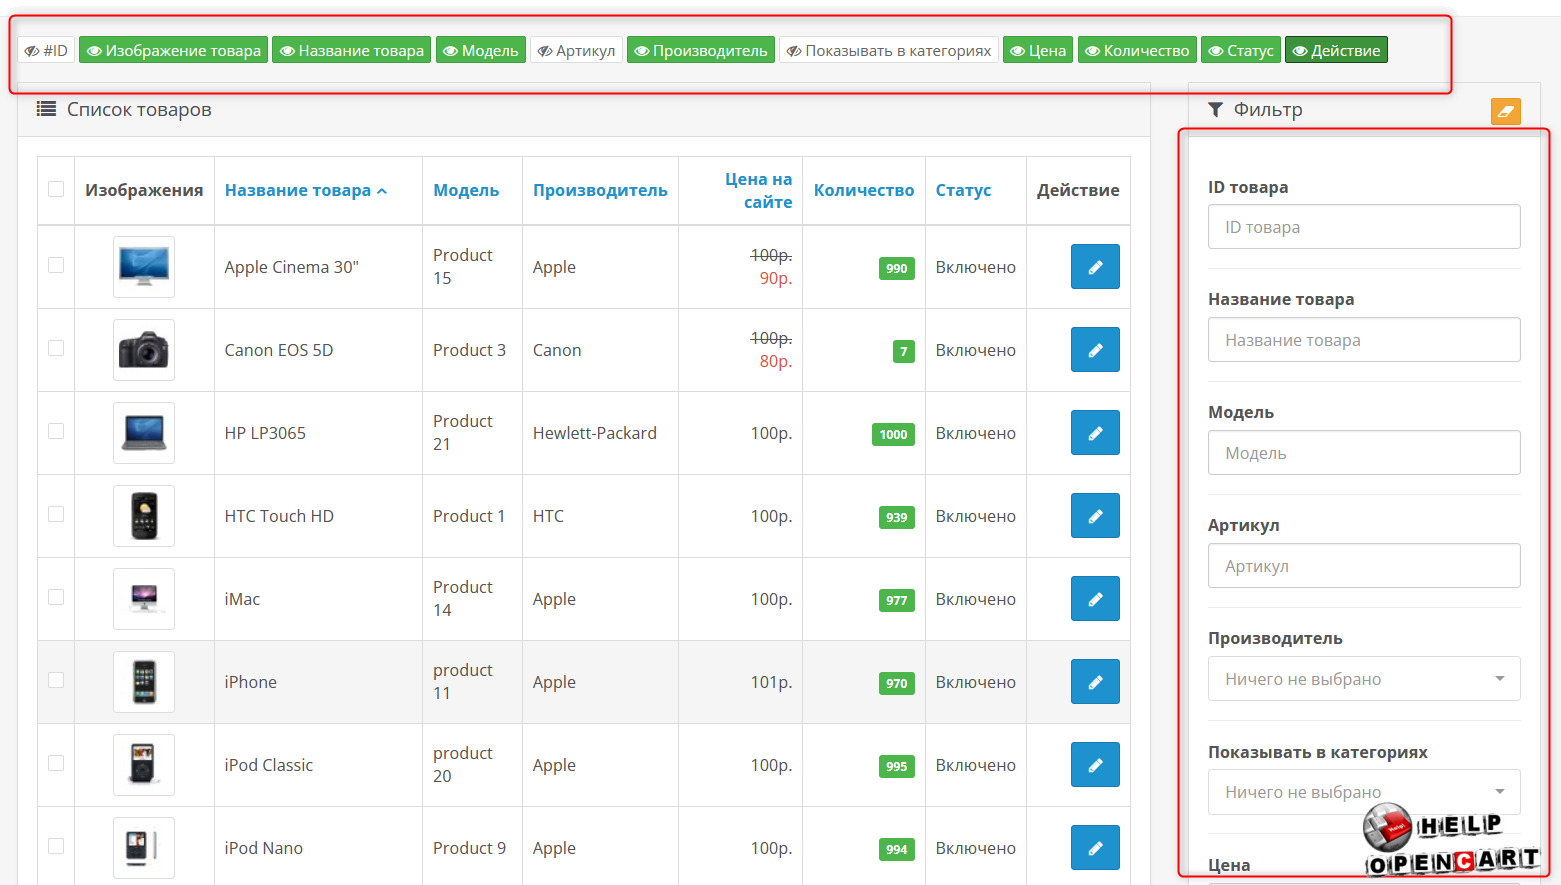Click the edit pencil button for Canon EOS 5D
This screenshot has height=885, width=1561.
click(1095, 350)
